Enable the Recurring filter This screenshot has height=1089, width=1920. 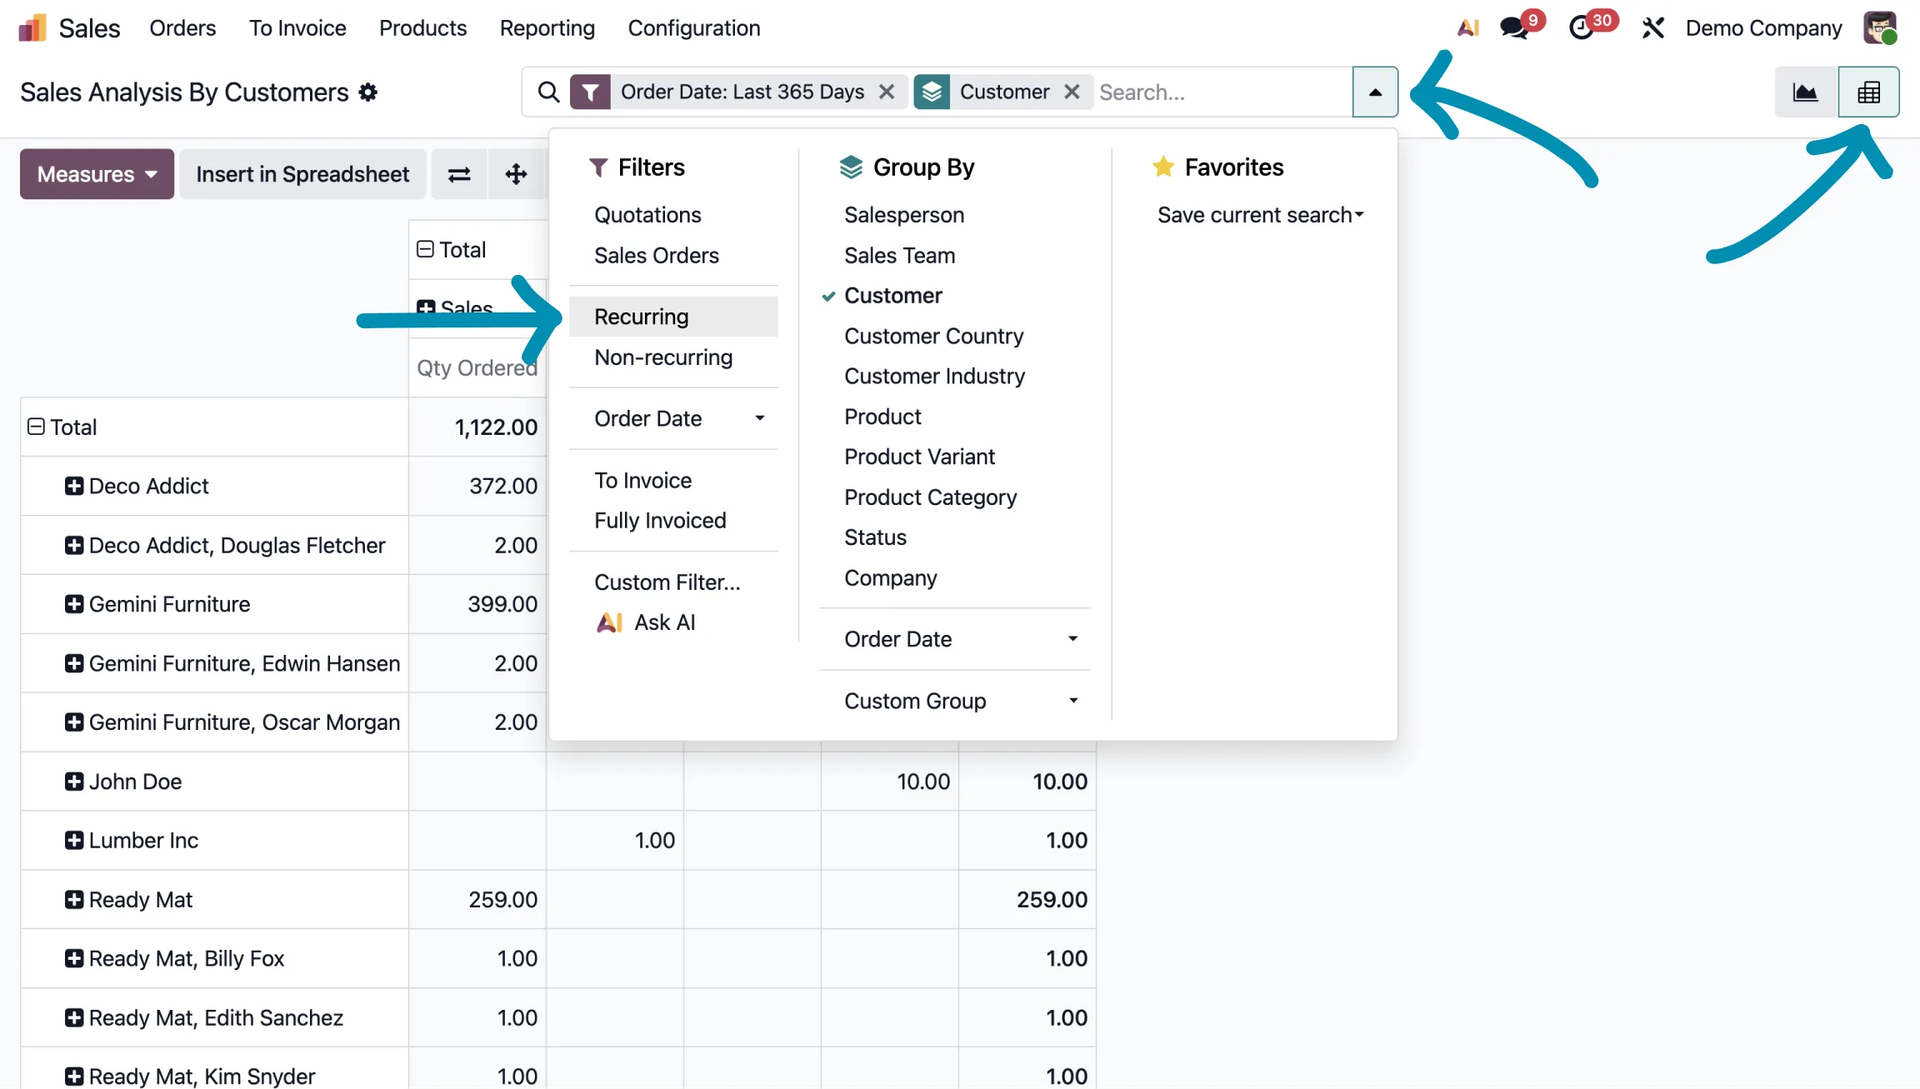(641, 317)
